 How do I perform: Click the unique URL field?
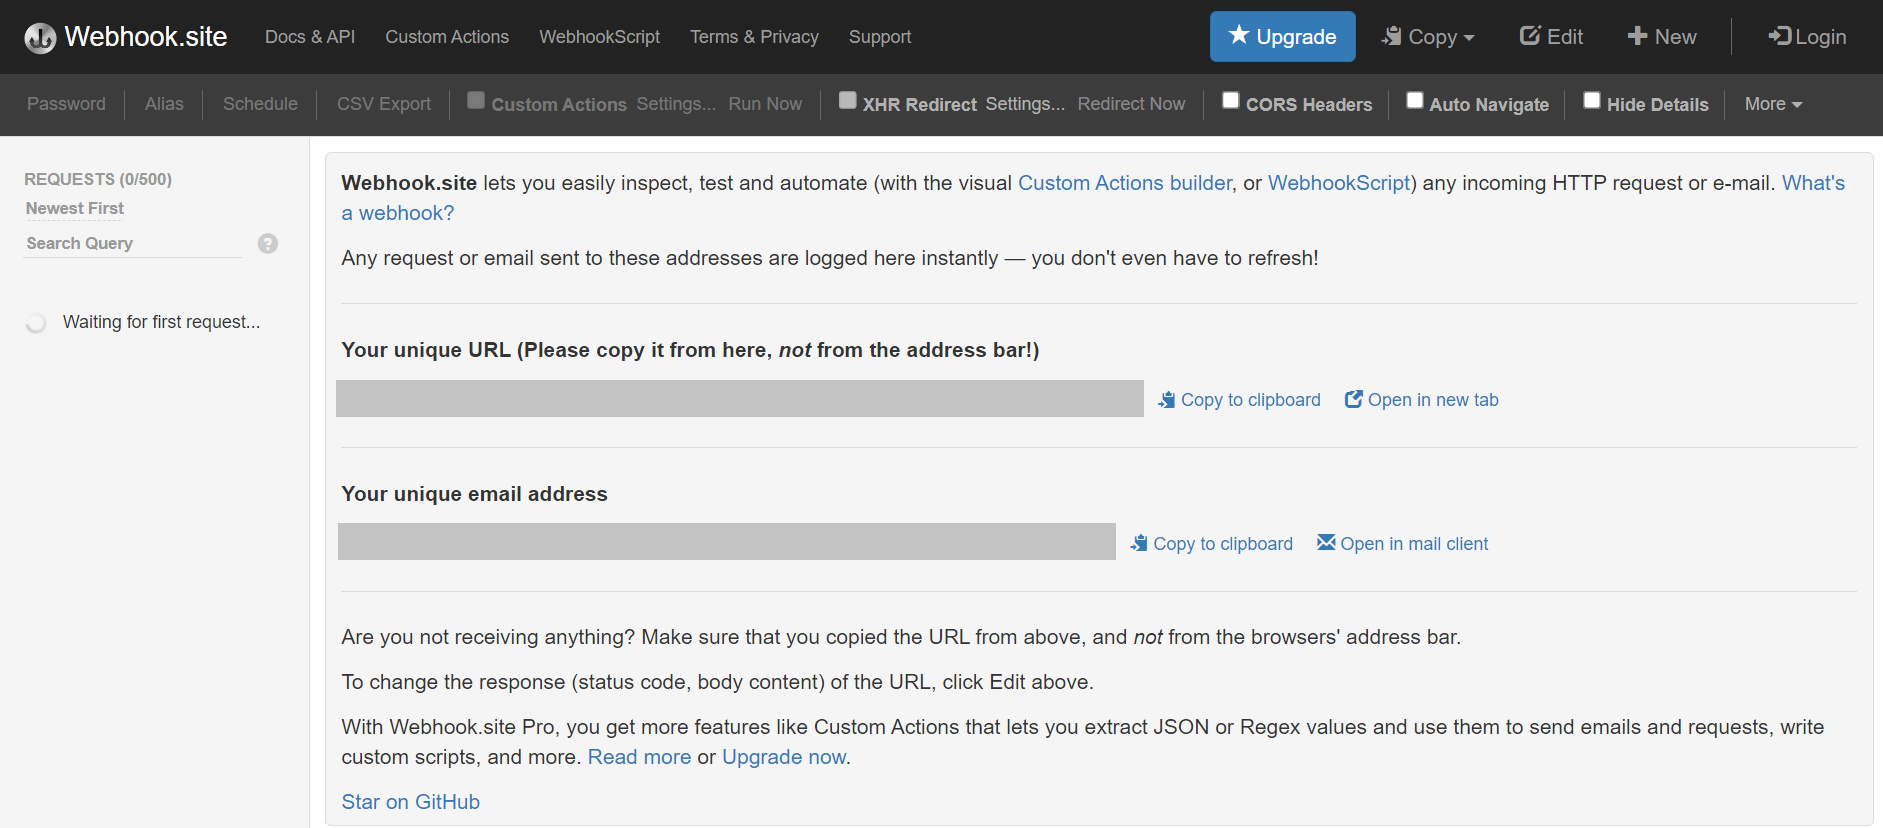pos(740,398)
